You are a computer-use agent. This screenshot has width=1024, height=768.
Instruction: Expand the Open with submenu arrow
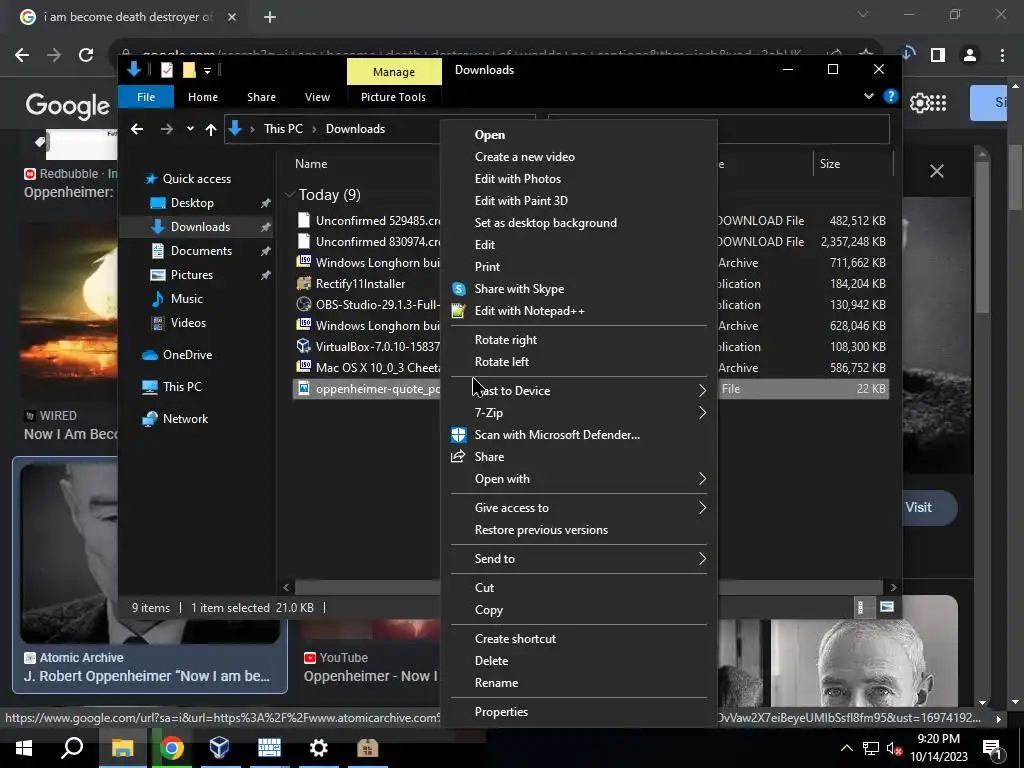[x=702, y=479]
